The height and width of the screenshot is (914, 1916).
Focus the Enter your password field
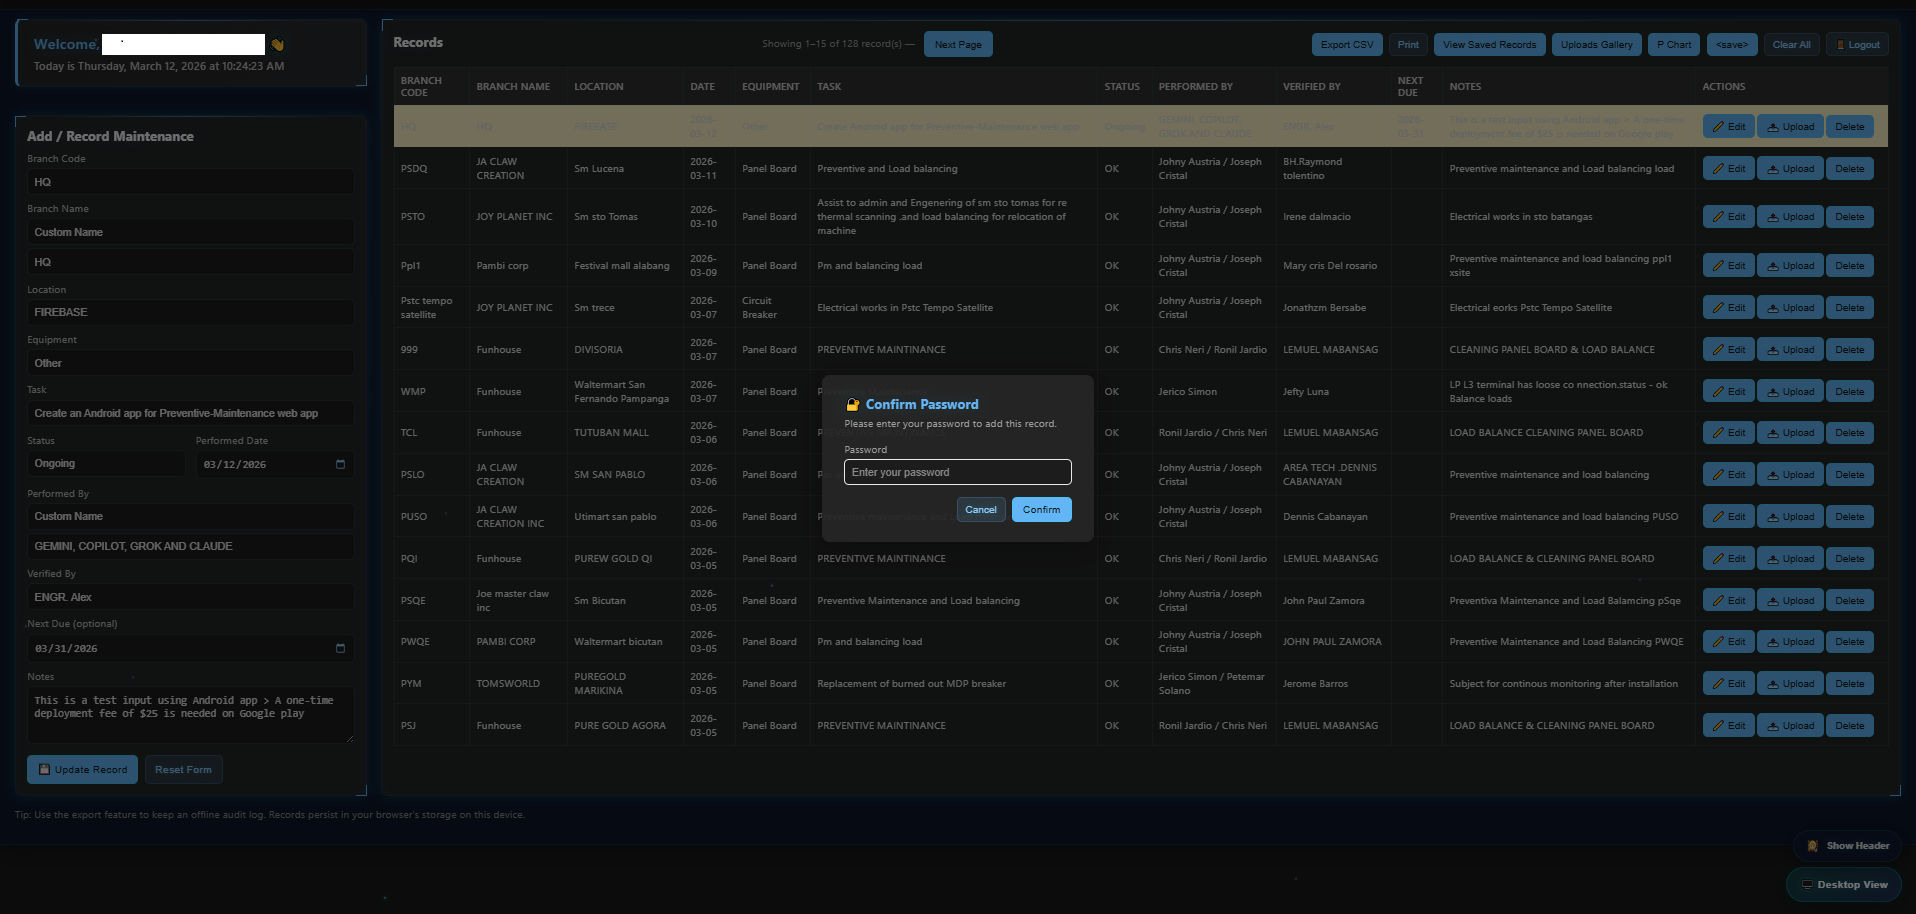click(957, 472)
